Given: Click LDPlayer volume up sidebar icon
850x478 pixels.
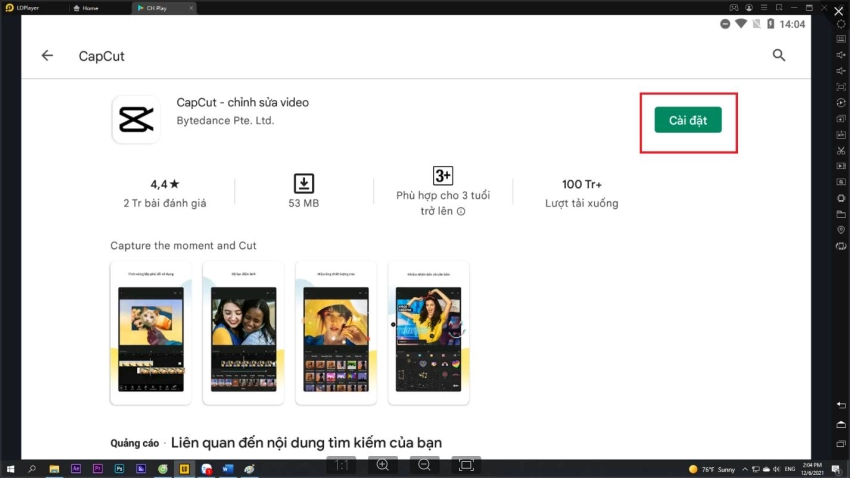Looking at the screenshot, I should [x=841, y=54].
